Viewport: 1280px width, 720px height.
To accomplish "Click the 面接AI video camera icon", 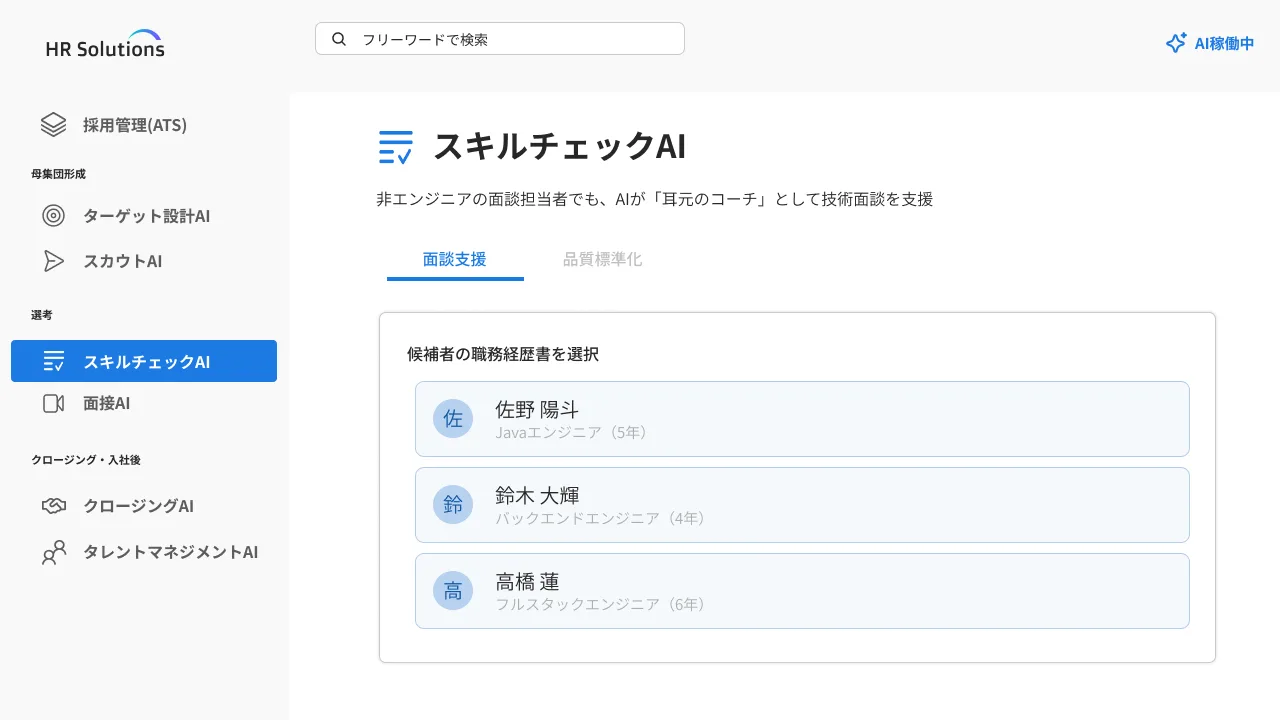I will coord(53,404).
